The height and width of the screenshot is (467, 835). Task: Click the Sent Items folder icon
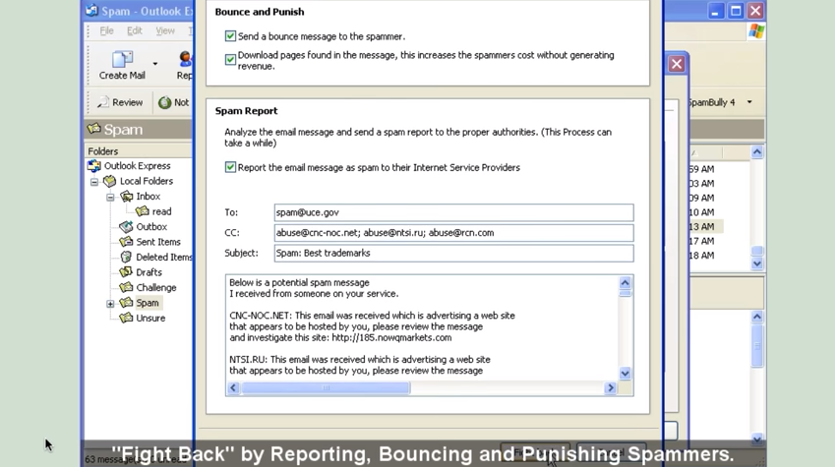126,242
